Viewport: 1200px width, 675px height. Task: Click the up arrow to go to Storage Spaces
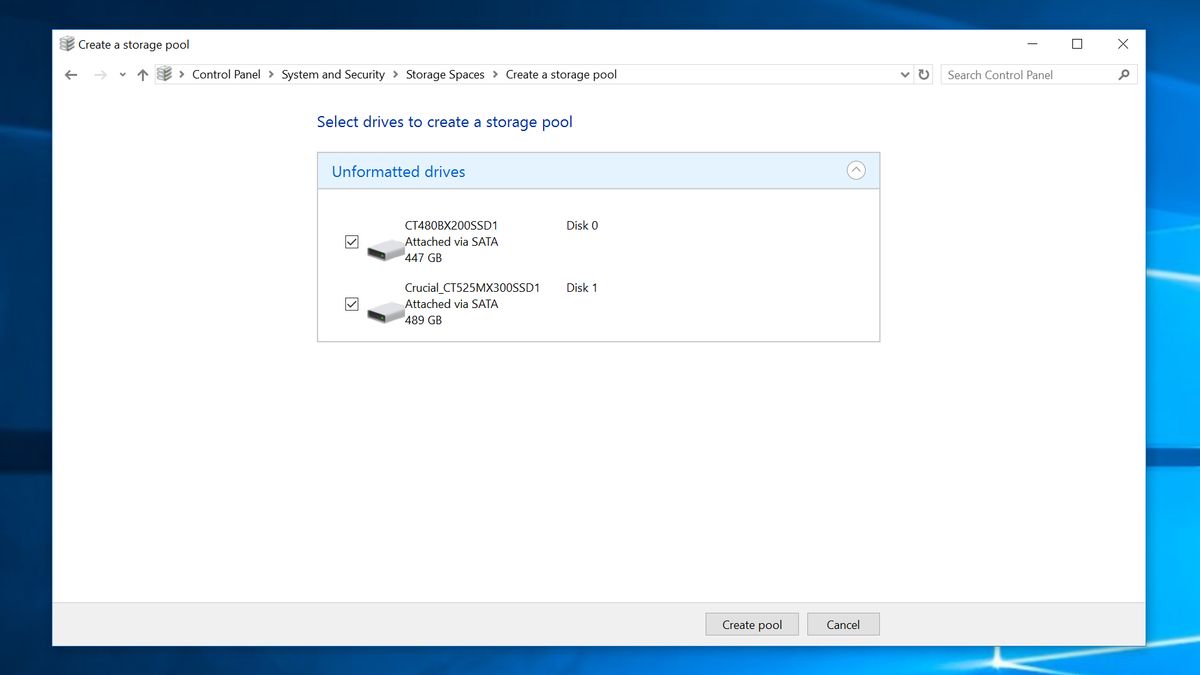pos(142,74)
